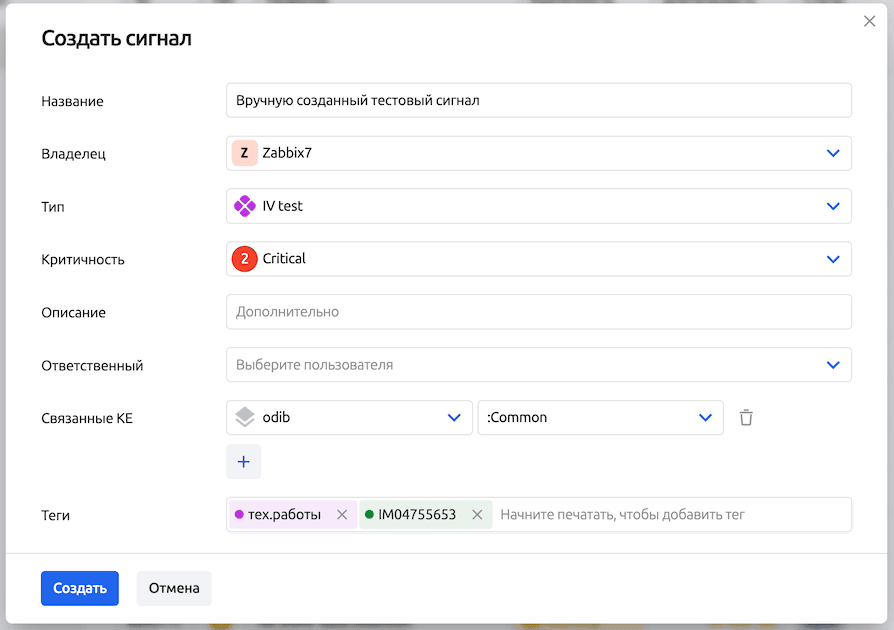Viewport: 894px width, 630px height.
Task: Delete the linked KE row with trash icon
Action: [x=746, y=418]
